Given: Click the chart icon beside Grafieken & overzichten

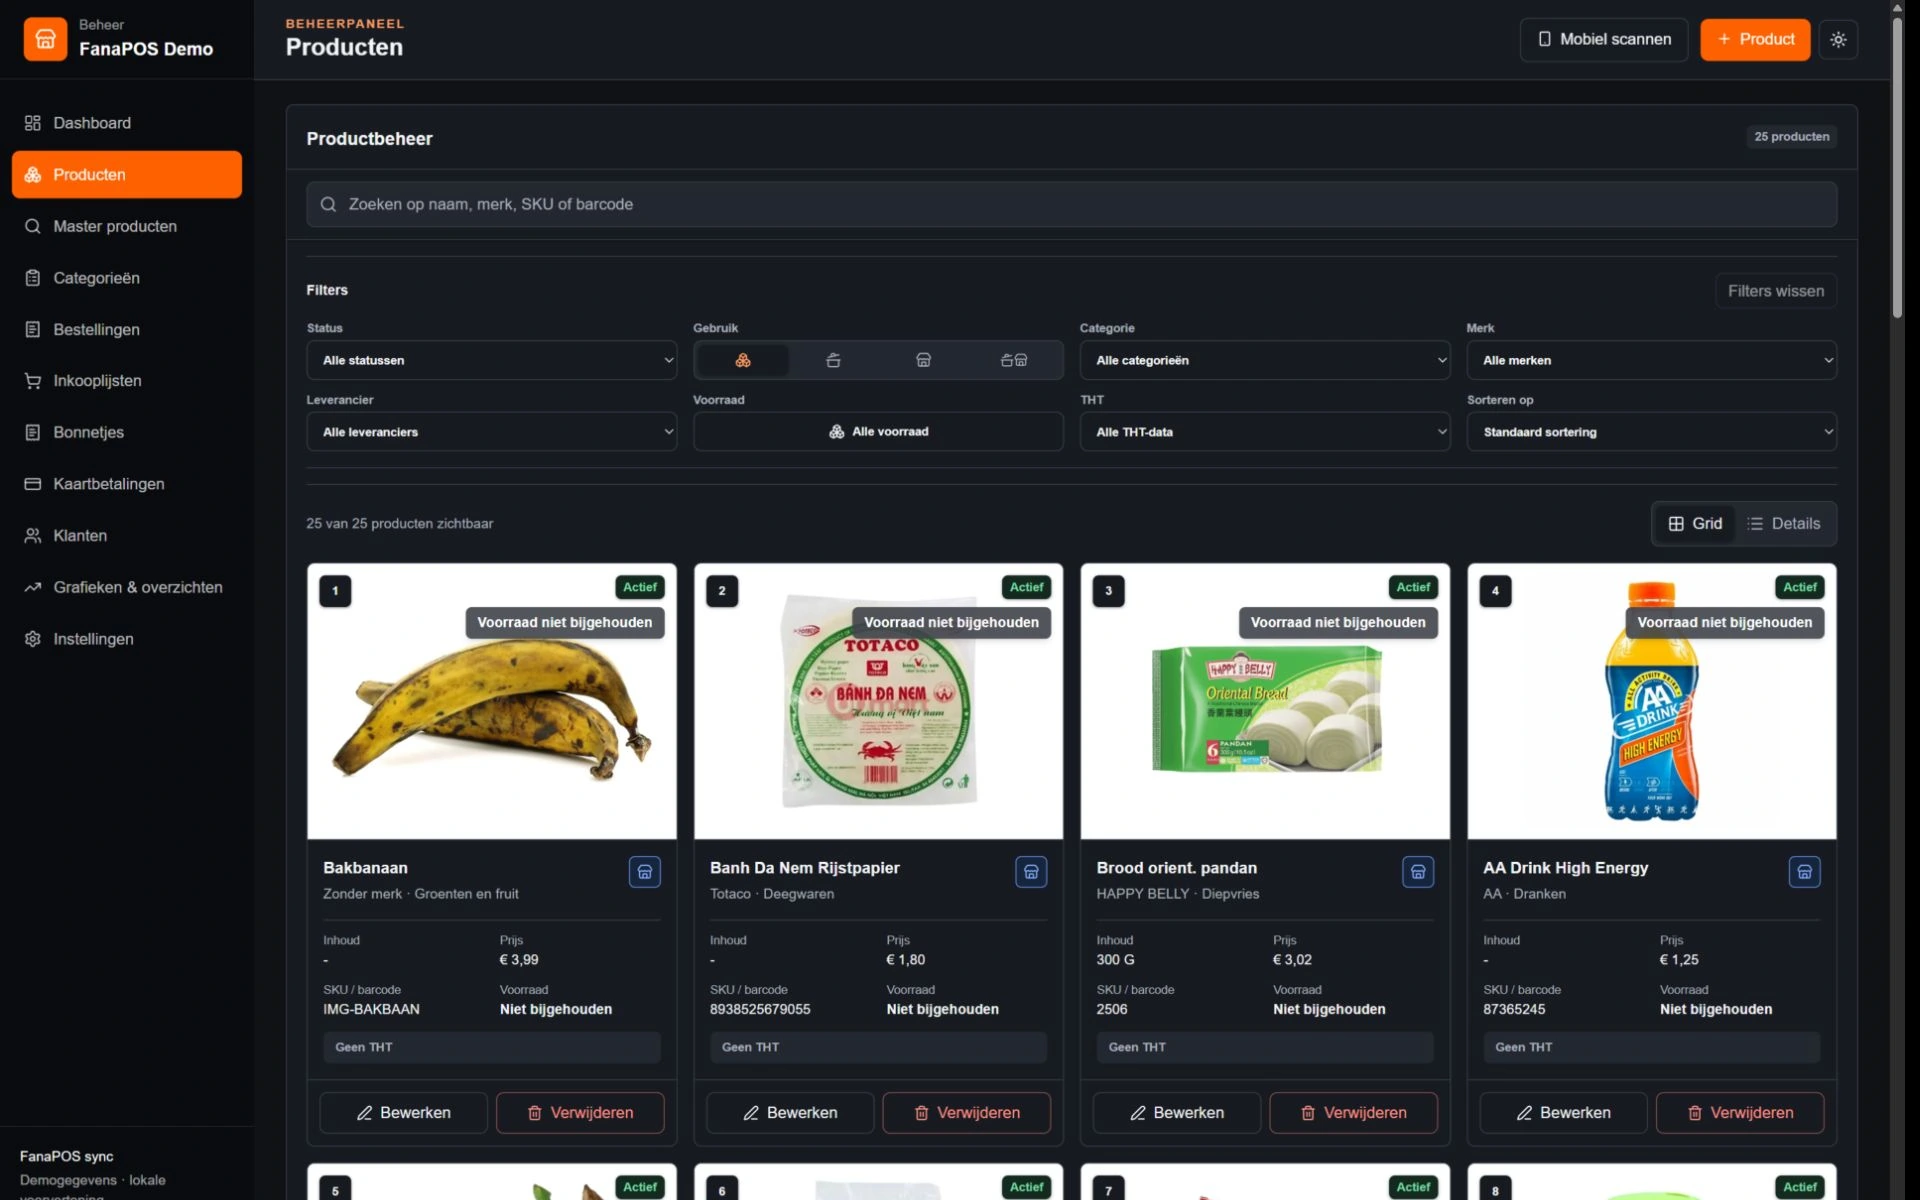Looking at the screenshot, I should click(33, 587).
